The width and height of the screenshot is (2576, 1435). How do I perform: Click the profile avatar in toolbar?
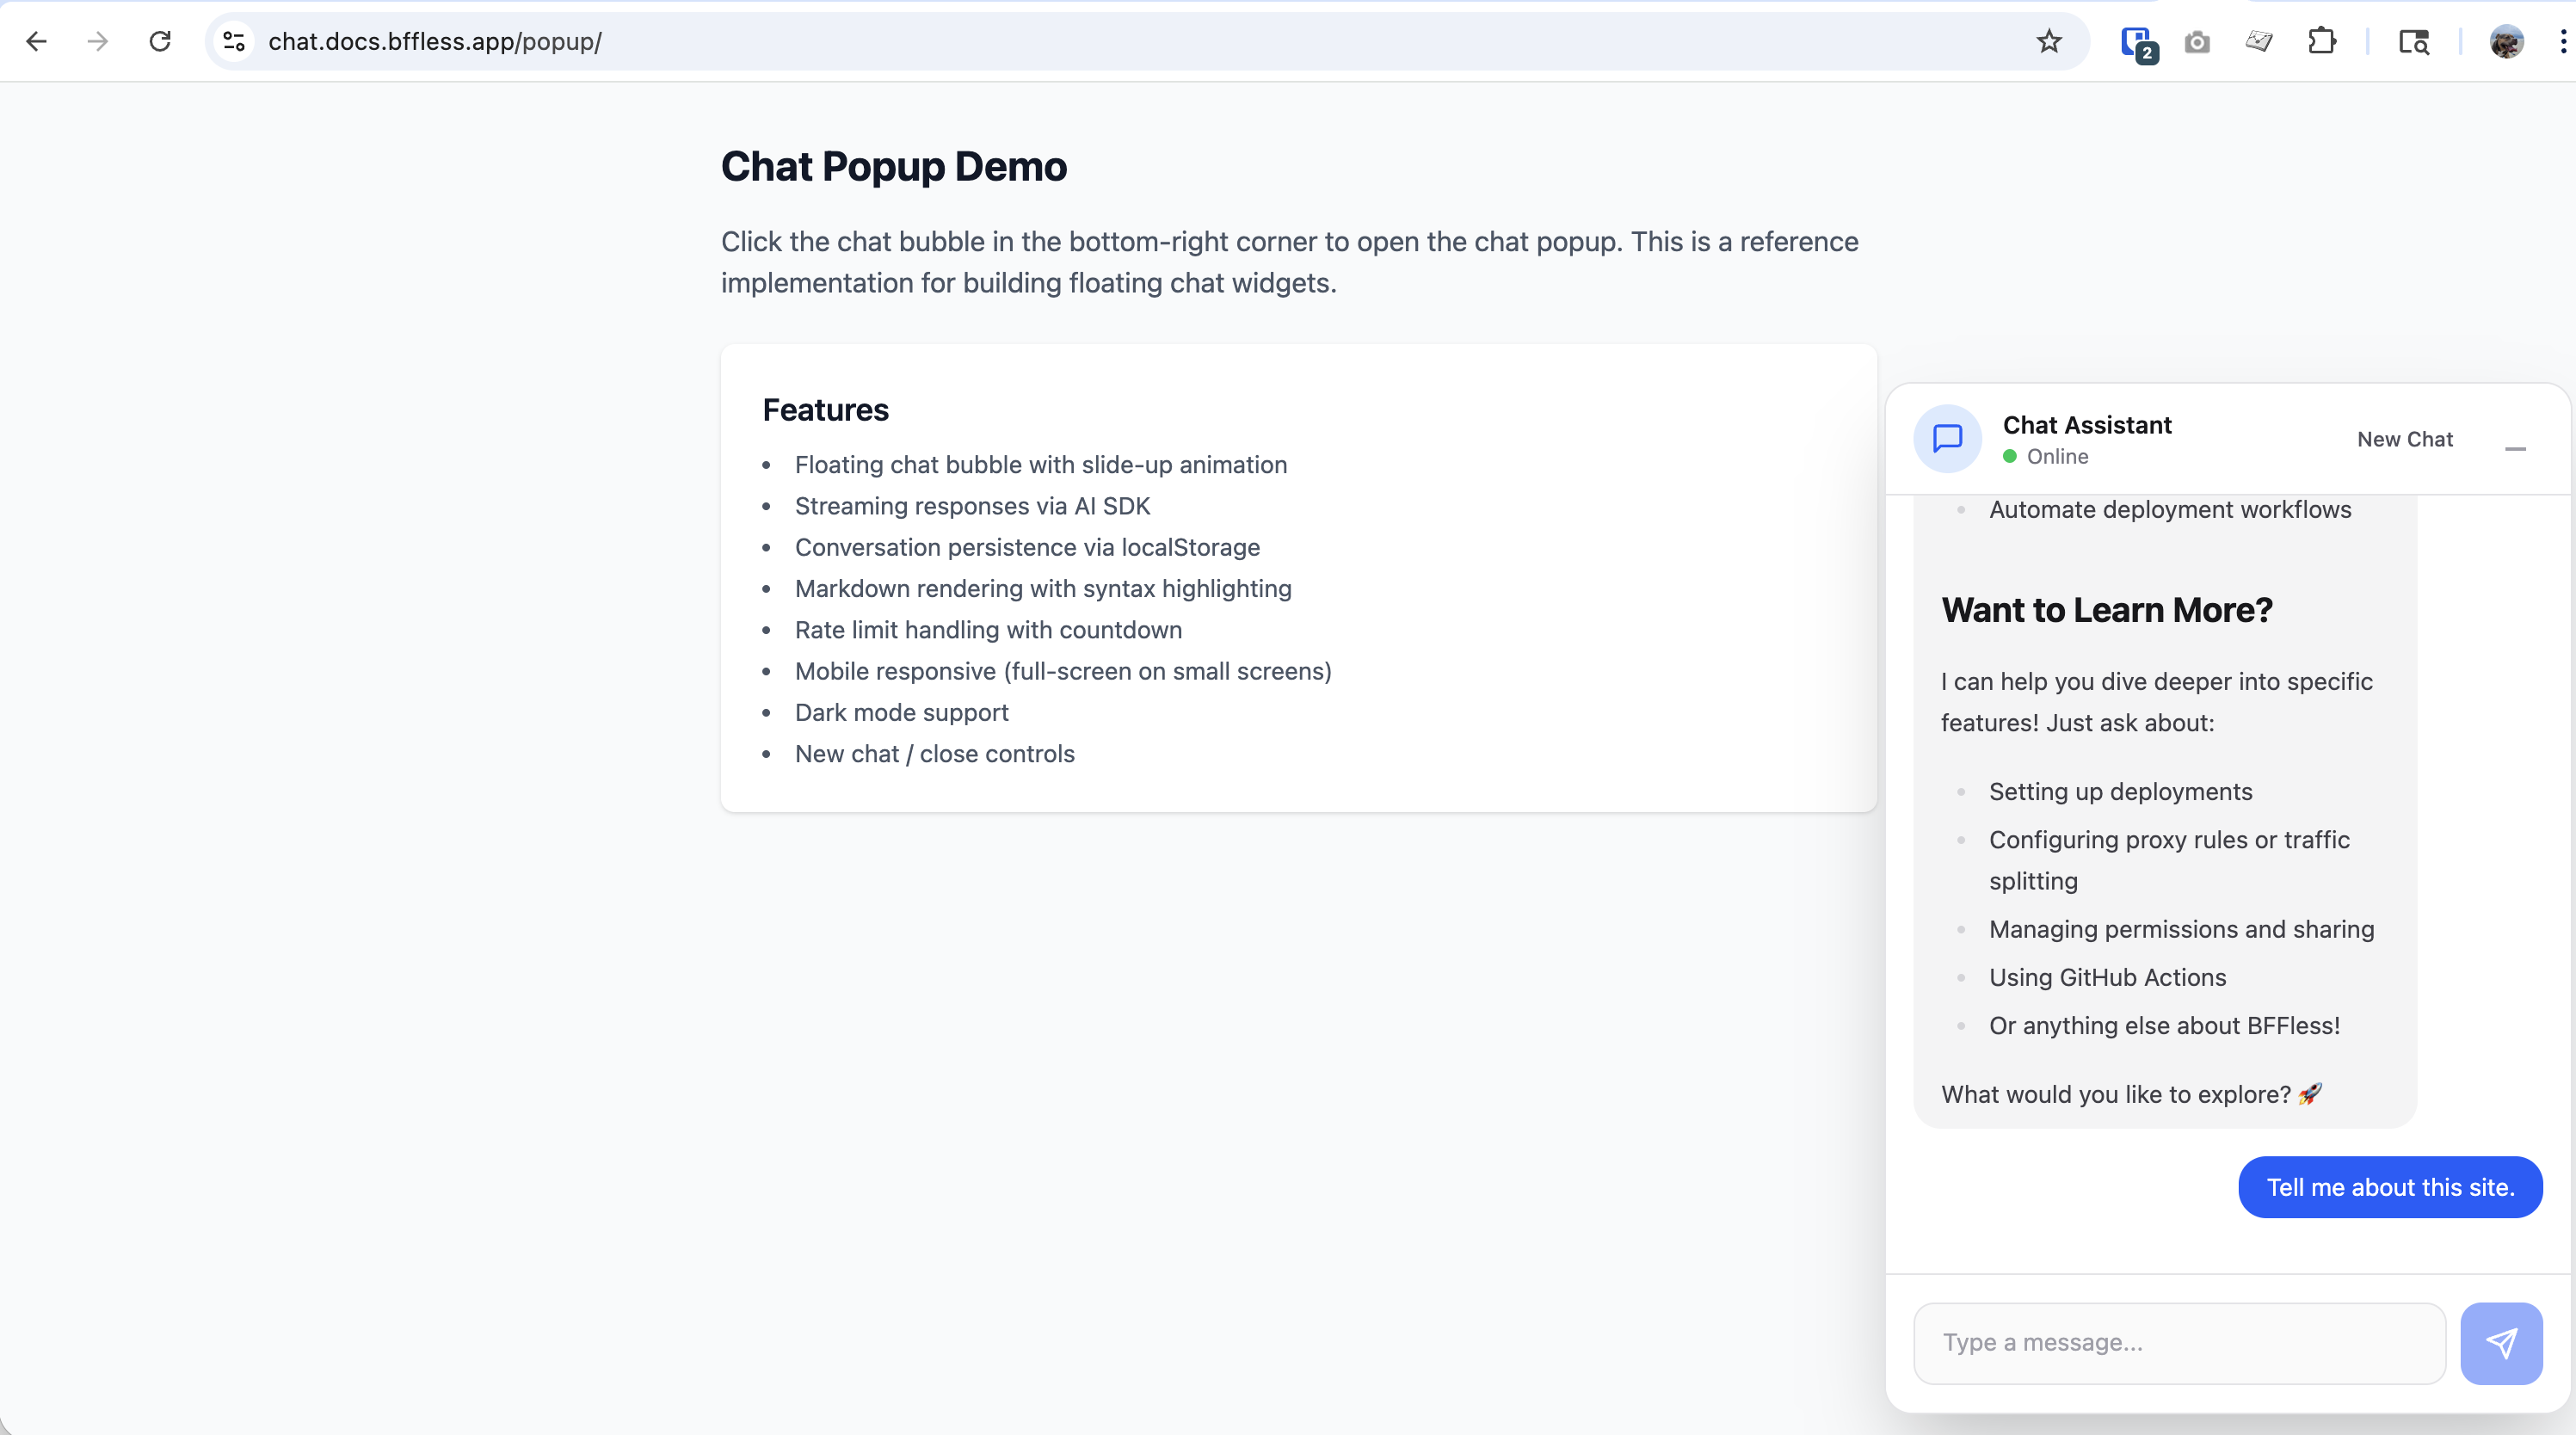point(2506,42)
